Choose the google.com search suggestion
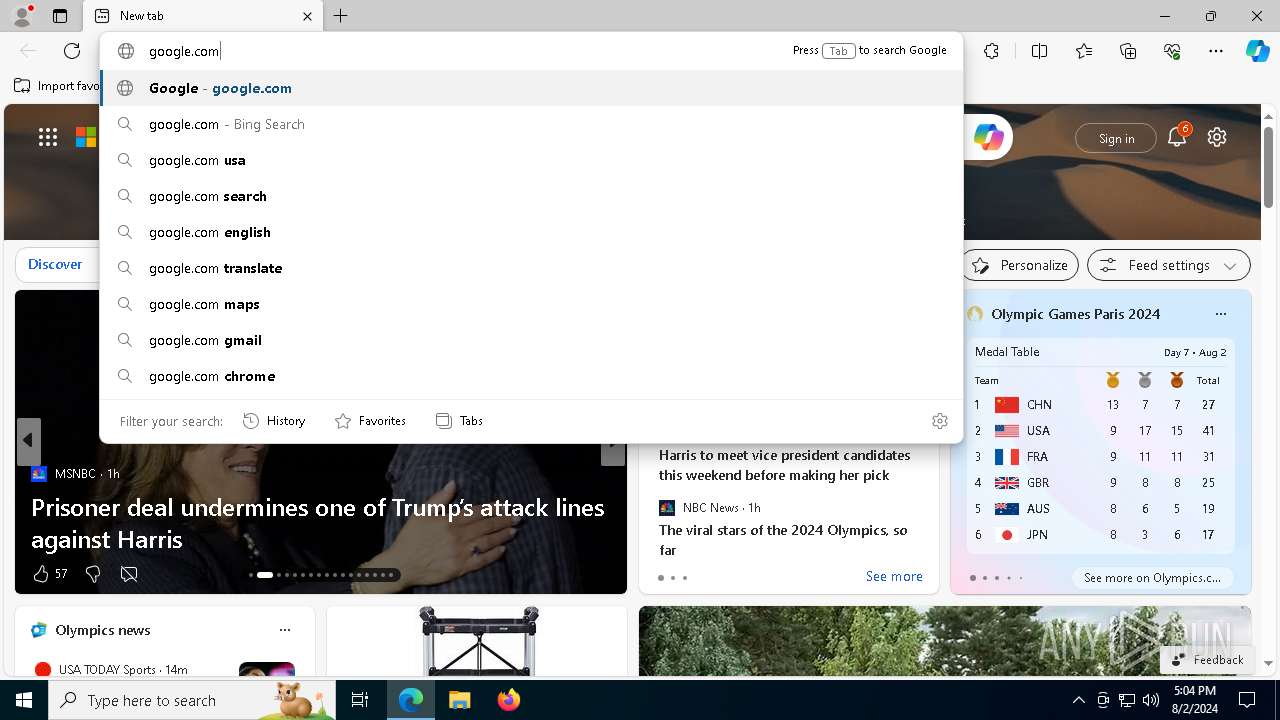This screenshot has height=720, width=1280. pos(531,196)
